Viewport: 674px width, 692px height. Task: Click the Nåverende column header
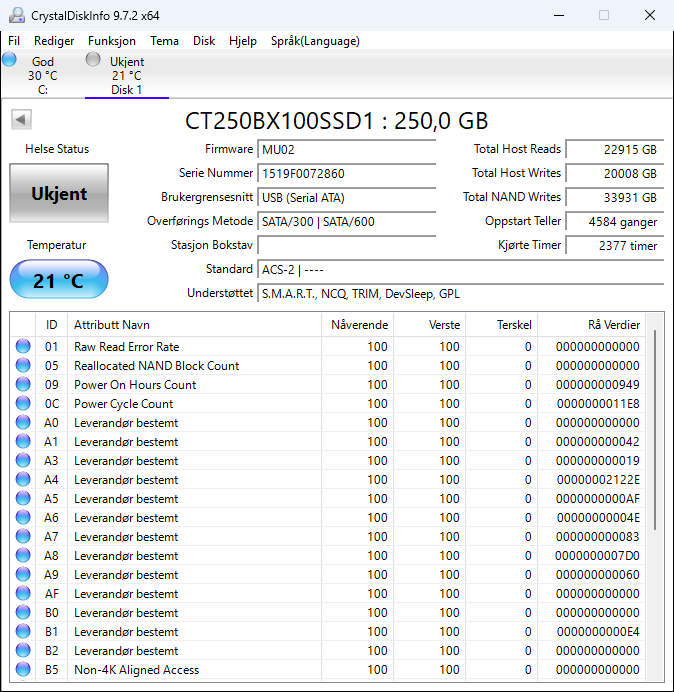click(358, 325)
